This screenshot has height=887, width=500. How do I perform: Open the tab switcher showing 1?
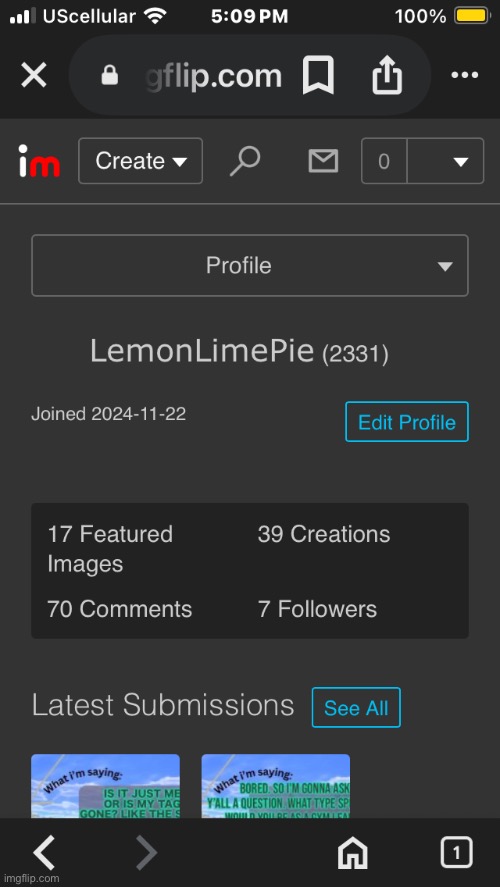pos(456,852)
